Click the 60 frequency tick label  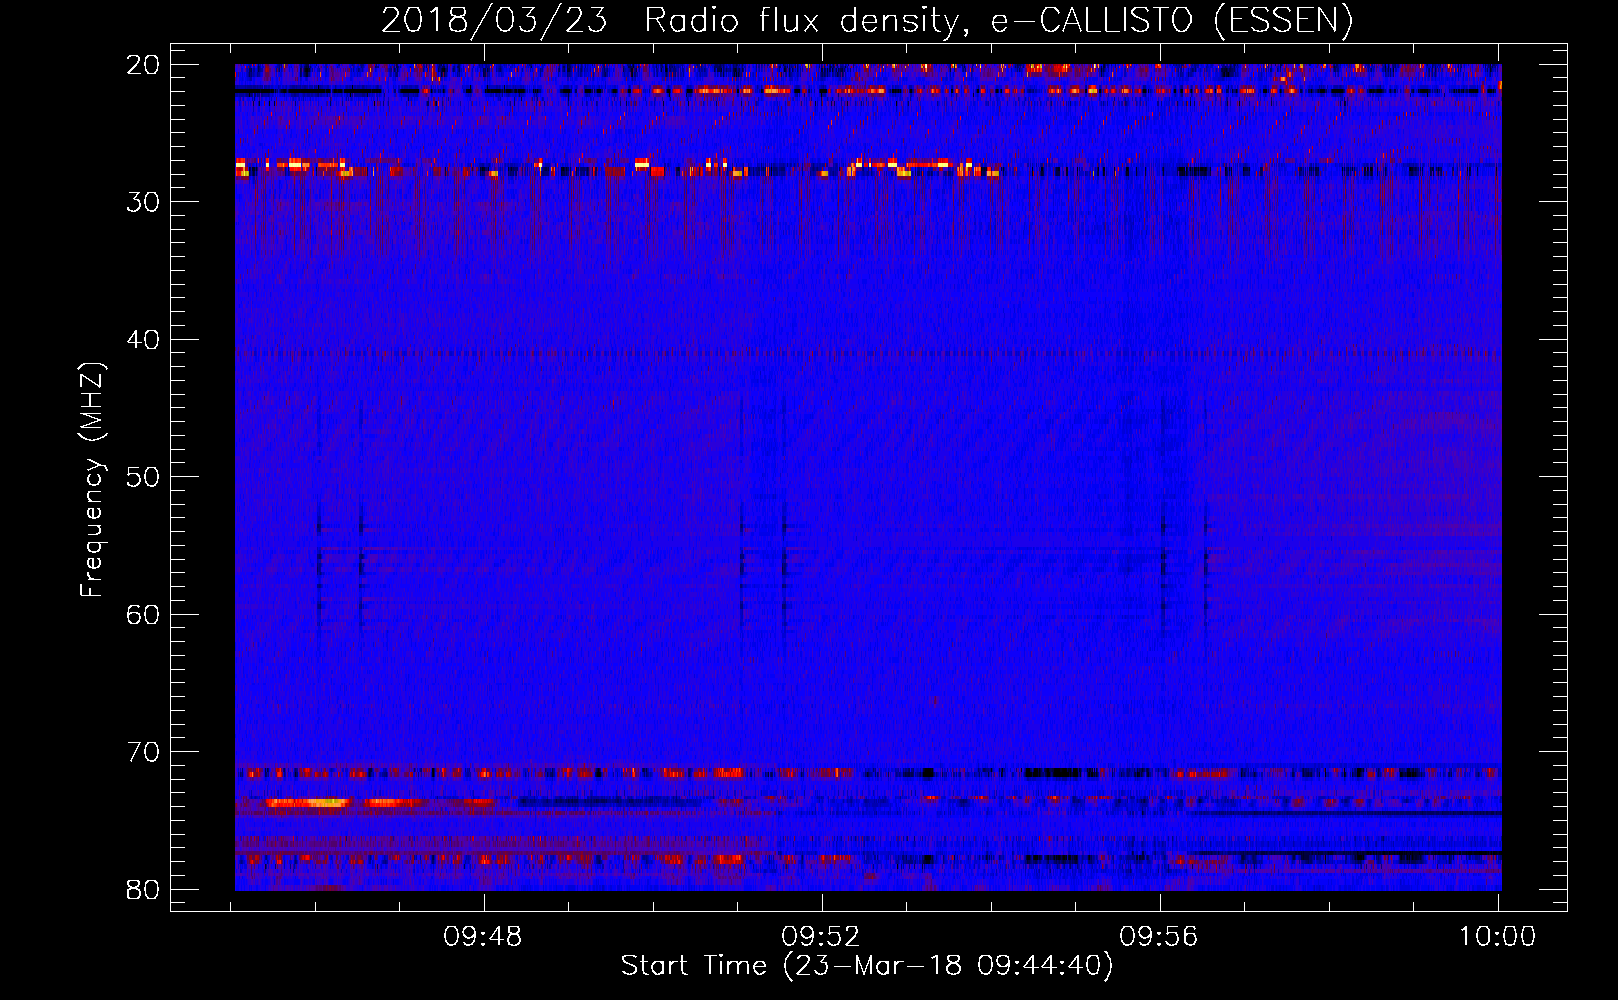tap(143, 614)
